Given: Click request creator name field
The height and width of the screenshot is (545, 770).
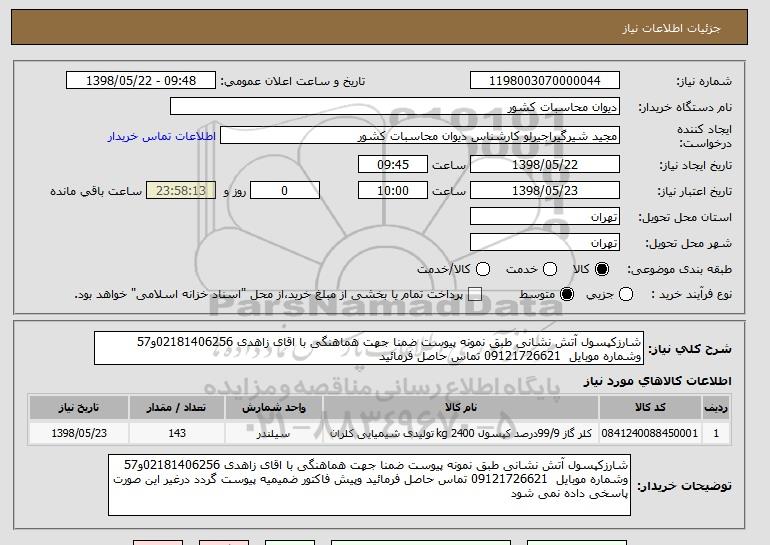Looking at the screenshot, I should coord(420,136).
